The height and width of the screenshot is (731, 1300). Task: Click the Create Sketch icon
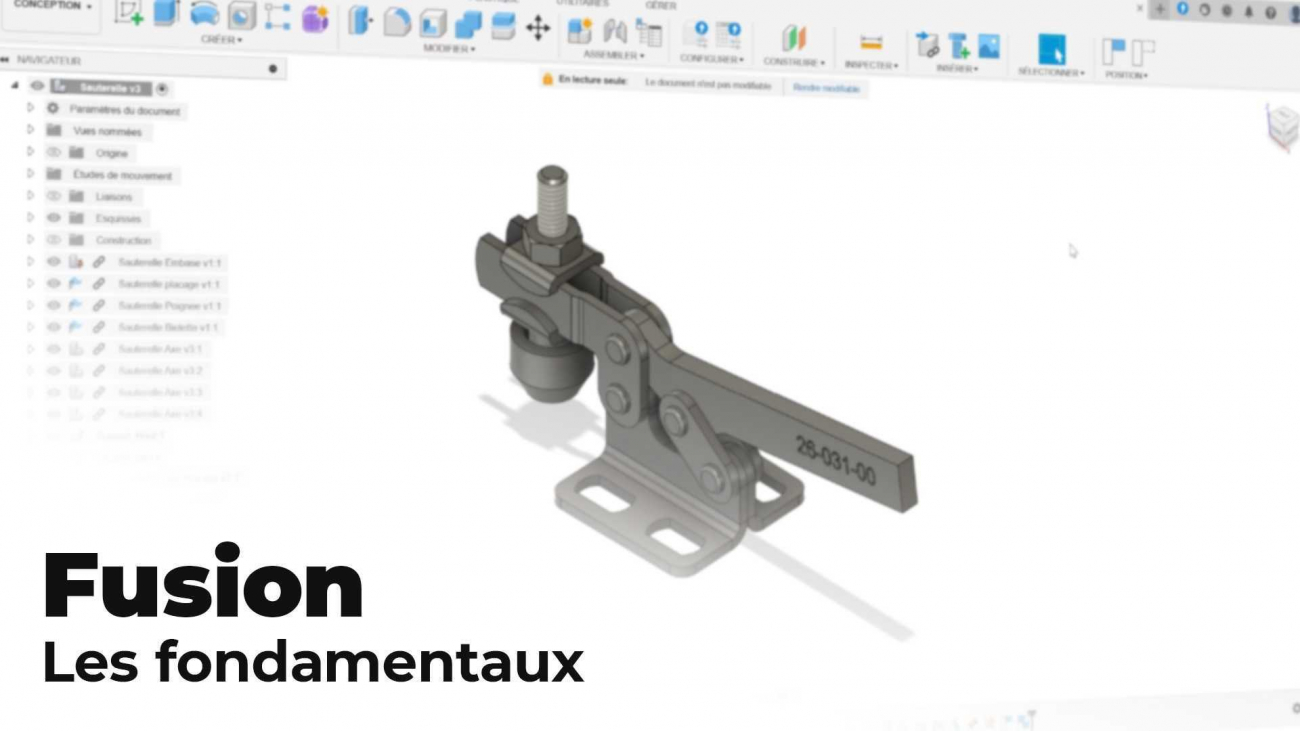tap(128, 13)
